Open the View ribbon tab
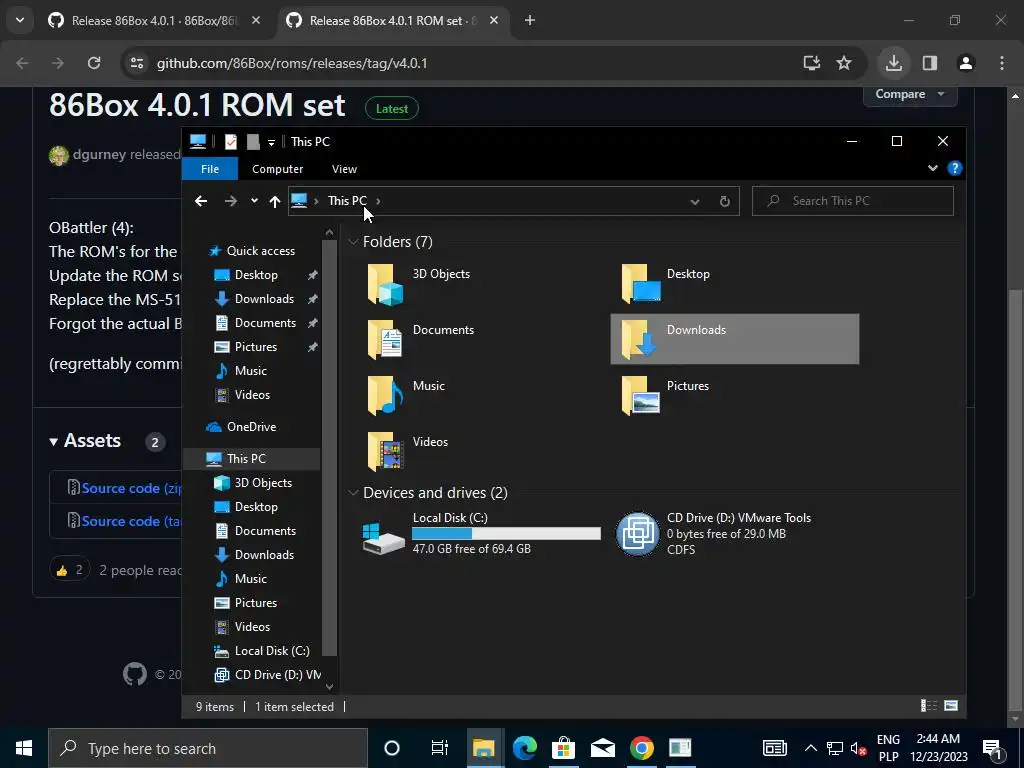Image resolution: width=1024 pixels, height=768 pixels. [x=344, y=169]
